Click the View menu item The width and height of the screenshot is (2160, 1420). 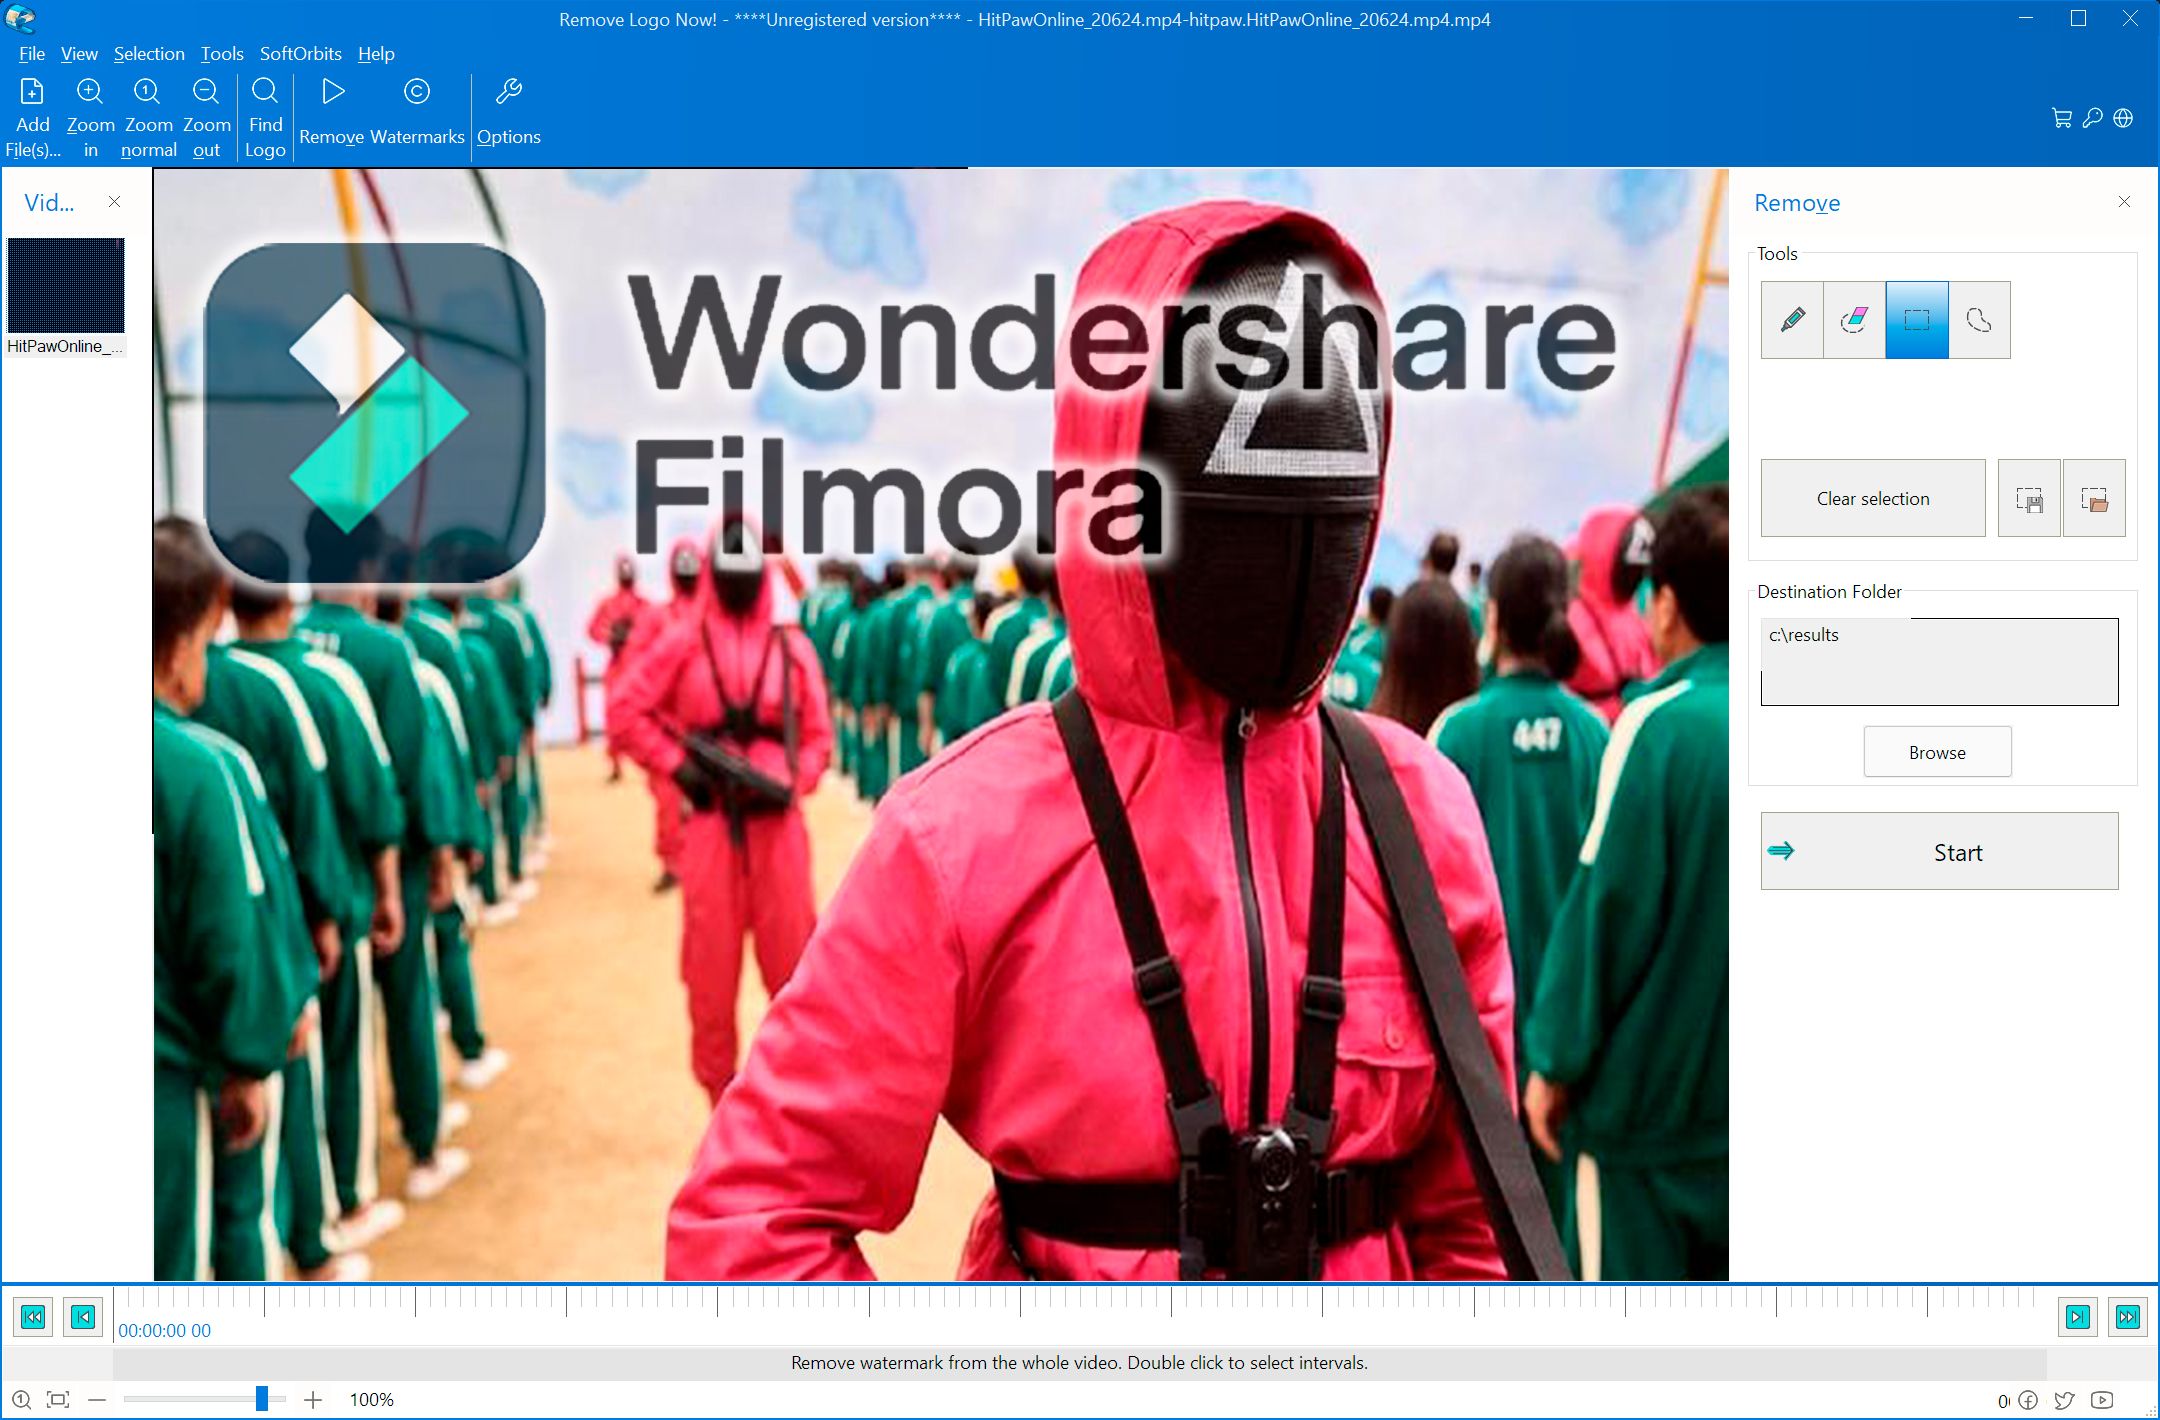pyautogui.click(x=78, y=52)
